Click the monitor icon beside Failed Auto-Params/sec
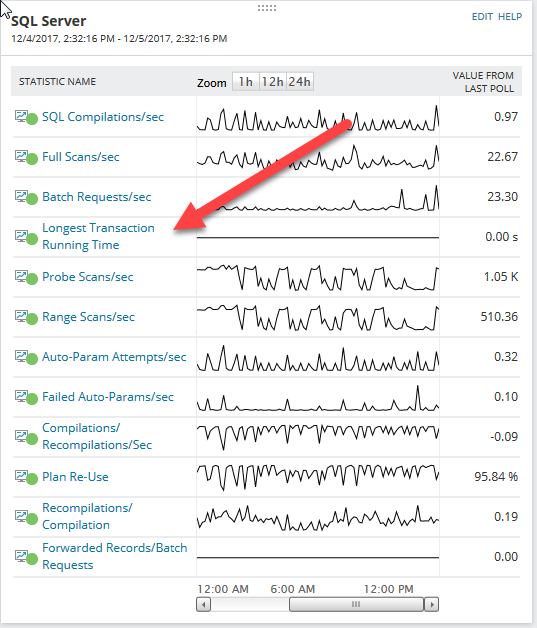The width and height of the screenshot is (537, 628). tap(22, 397)
